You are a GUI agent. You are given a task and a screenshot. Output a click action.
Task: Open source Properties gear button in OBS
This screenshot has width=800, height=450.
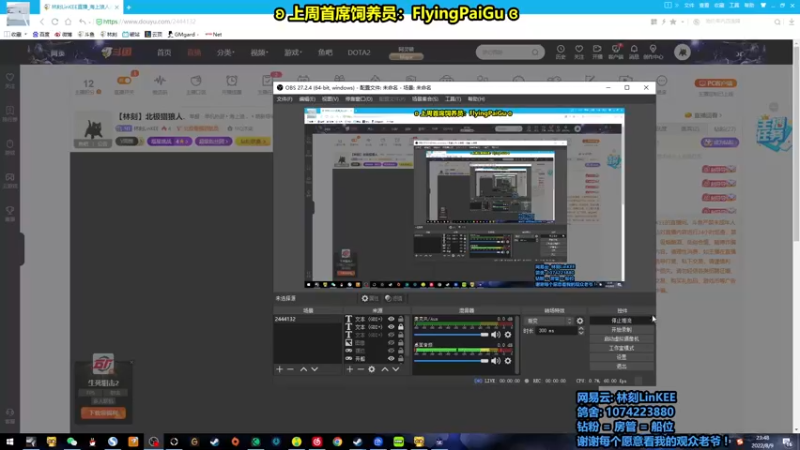tap(370, 298)
